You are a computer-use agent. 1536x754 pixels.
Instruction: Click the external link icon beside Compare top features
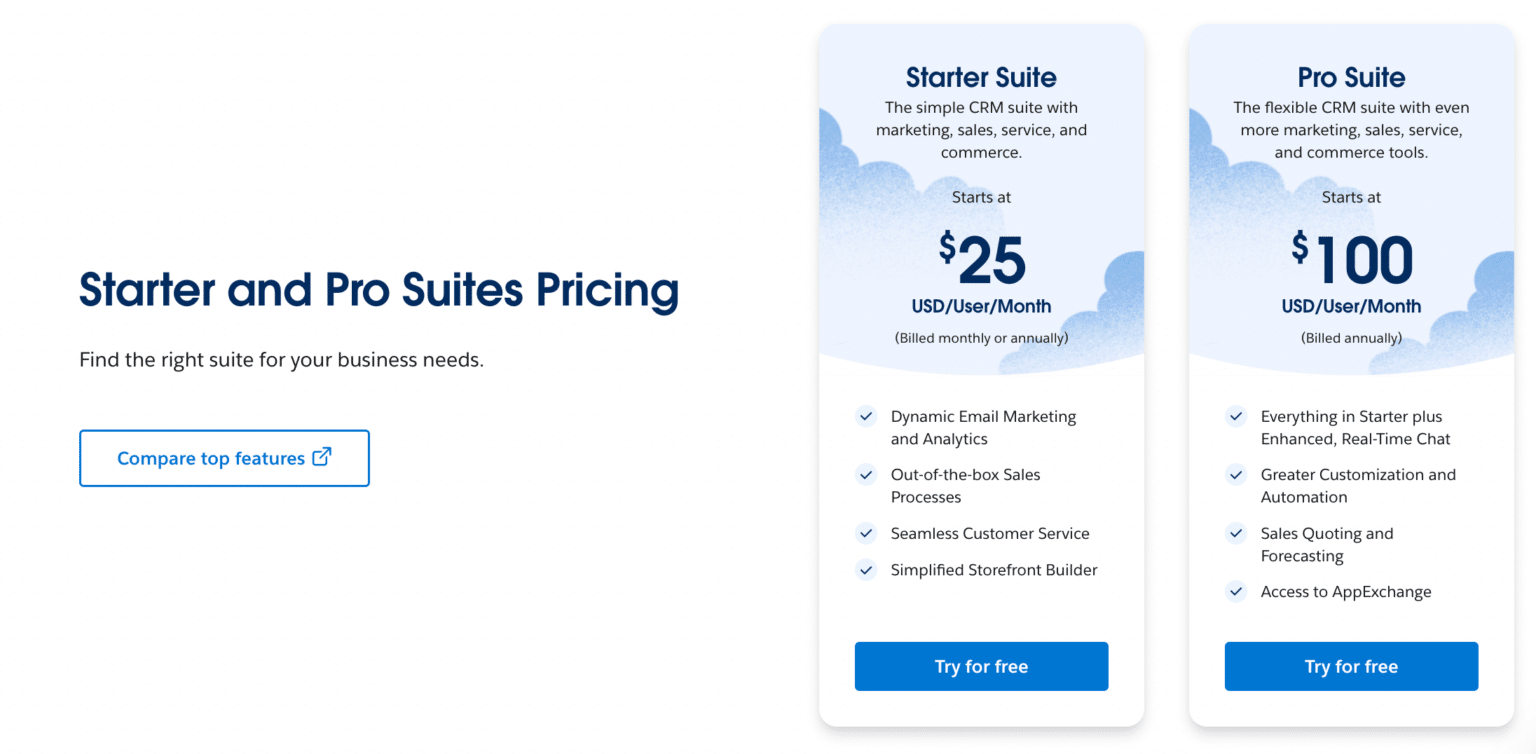[x=322, y=457]
